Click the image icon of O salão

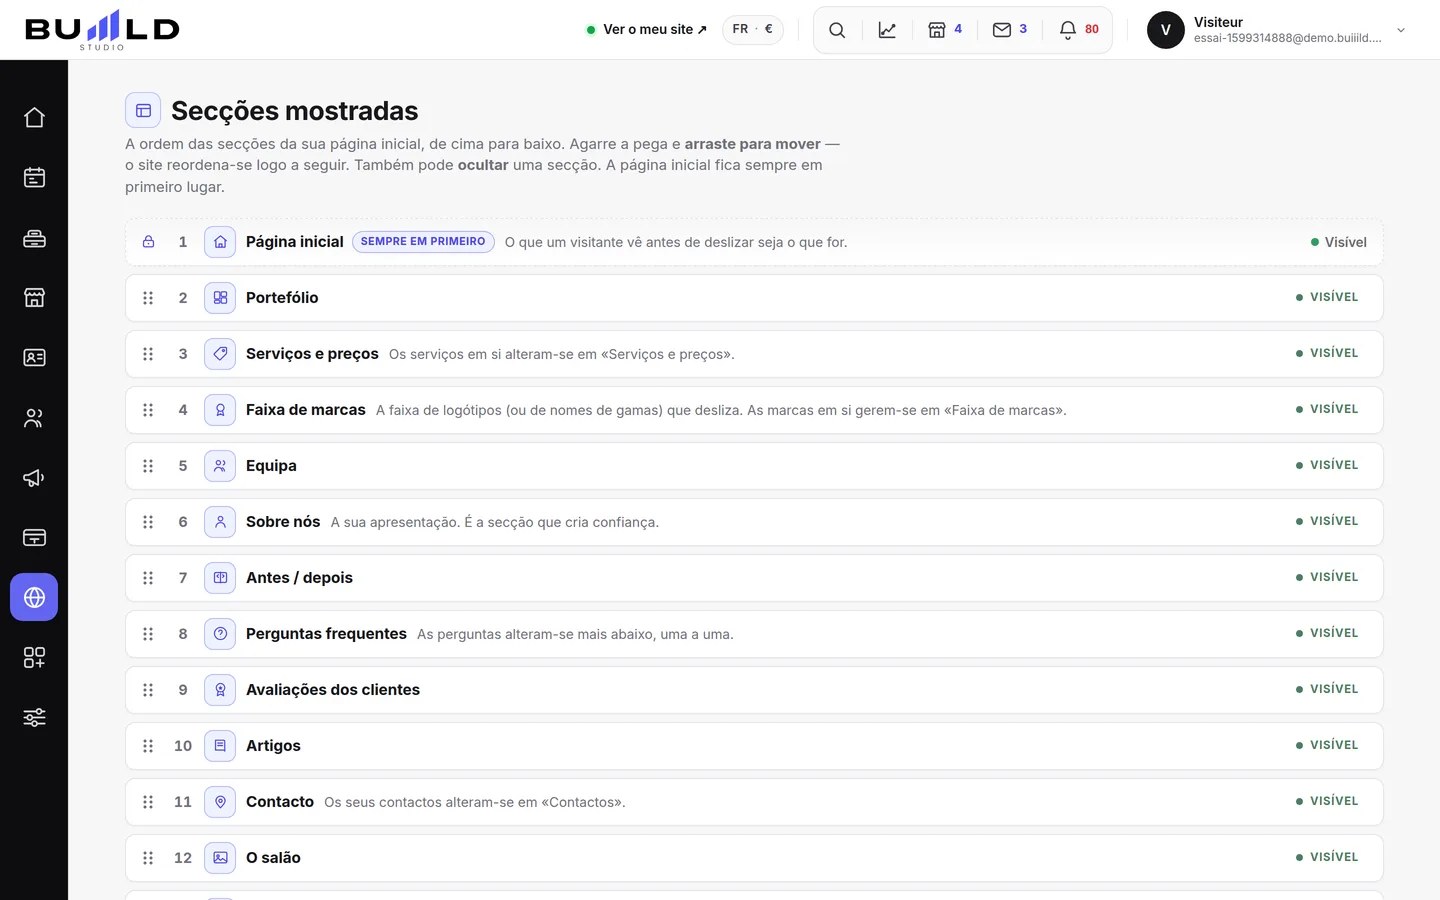point(220,858)
